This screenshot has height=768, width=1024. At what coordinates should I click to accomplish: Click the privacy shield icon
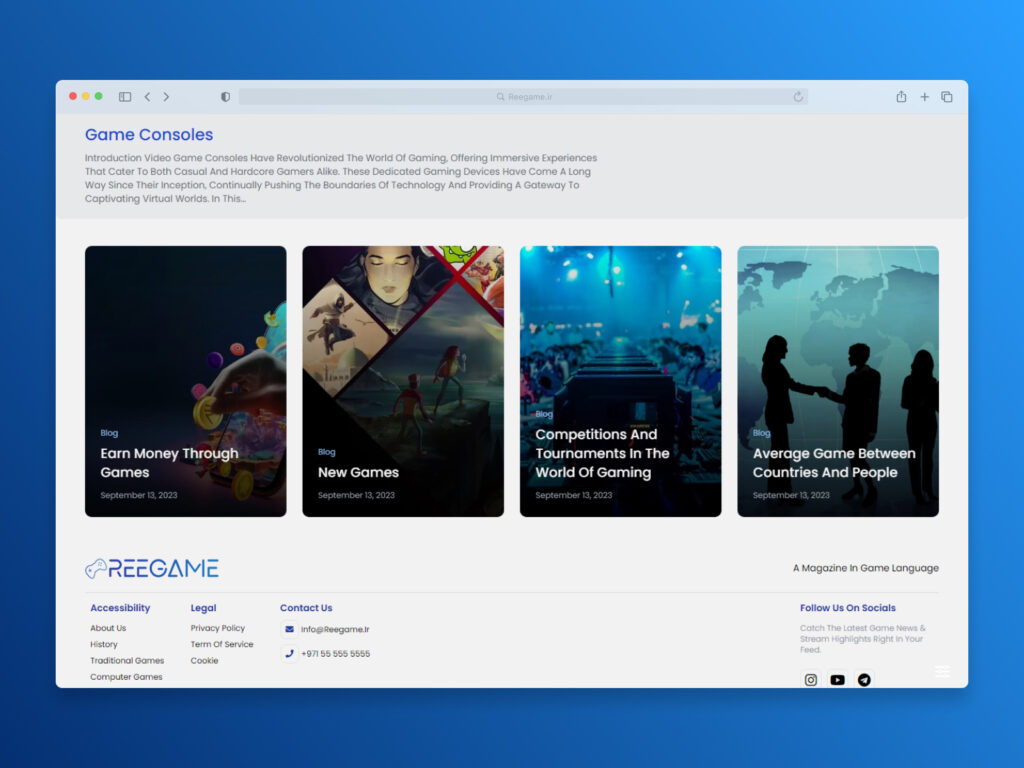pos(225,97)
